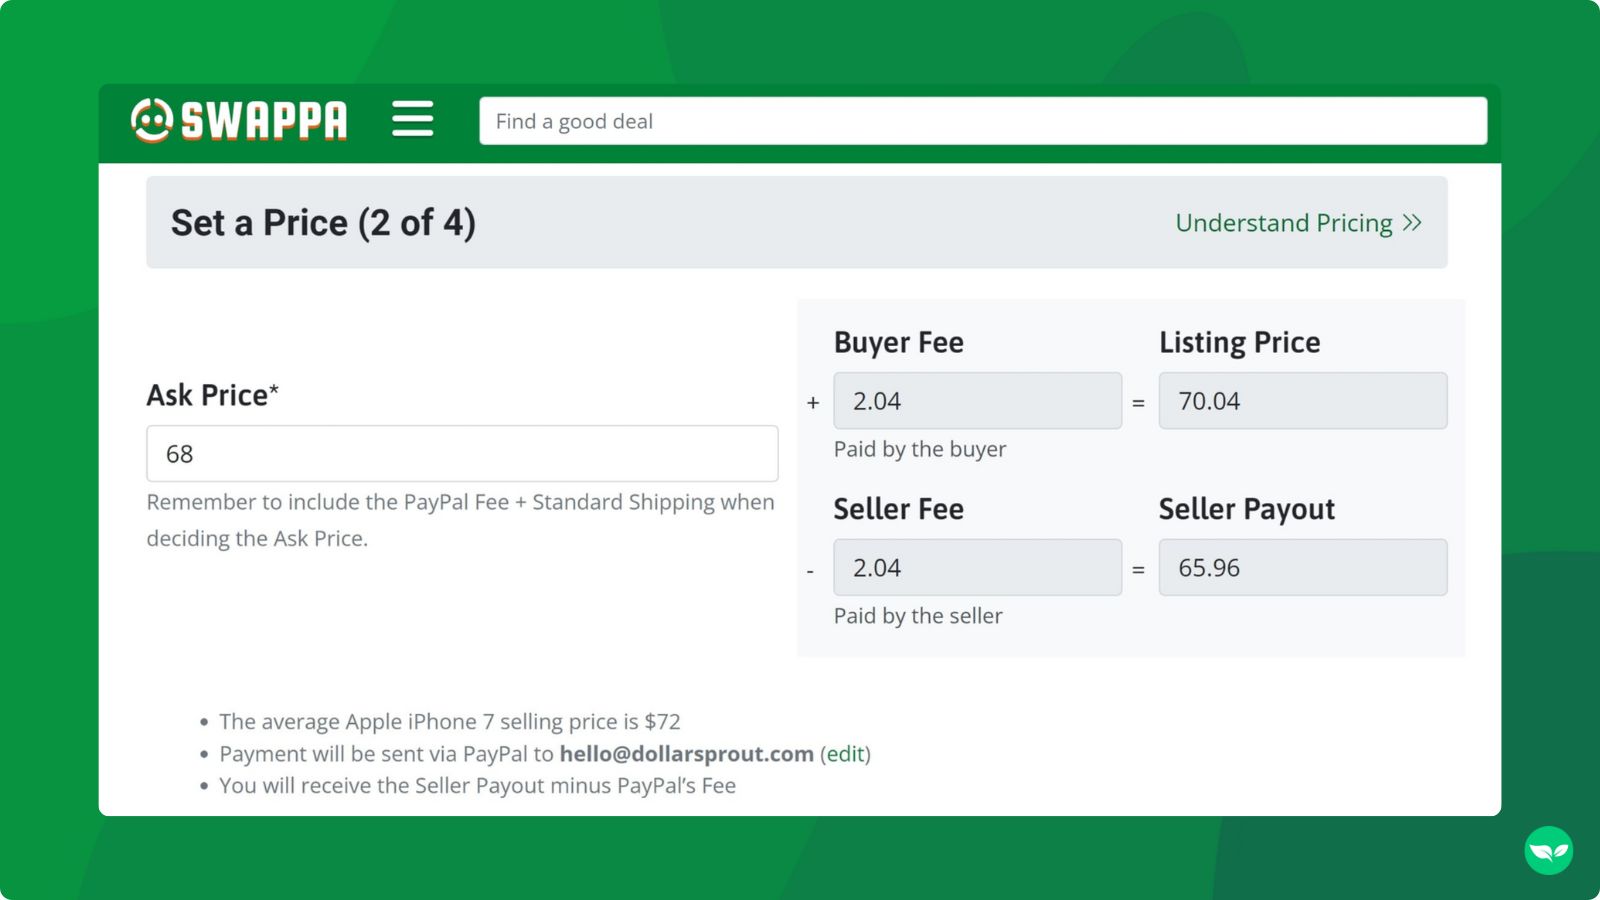Select the Seller Fee amount field
The height and width of the screenshot is (900, 1600).
pyautogui.click(x=977, y=567)
